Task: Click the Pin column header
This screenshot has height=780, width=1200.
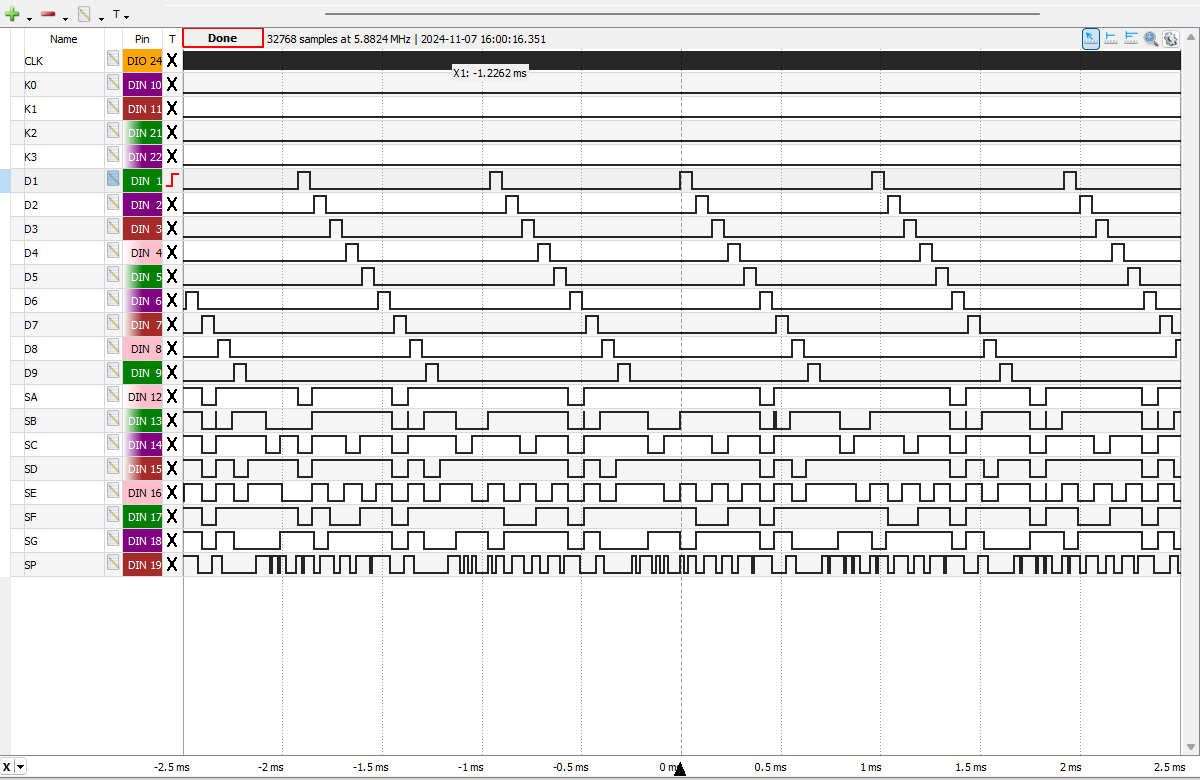Action: [142, 39]
